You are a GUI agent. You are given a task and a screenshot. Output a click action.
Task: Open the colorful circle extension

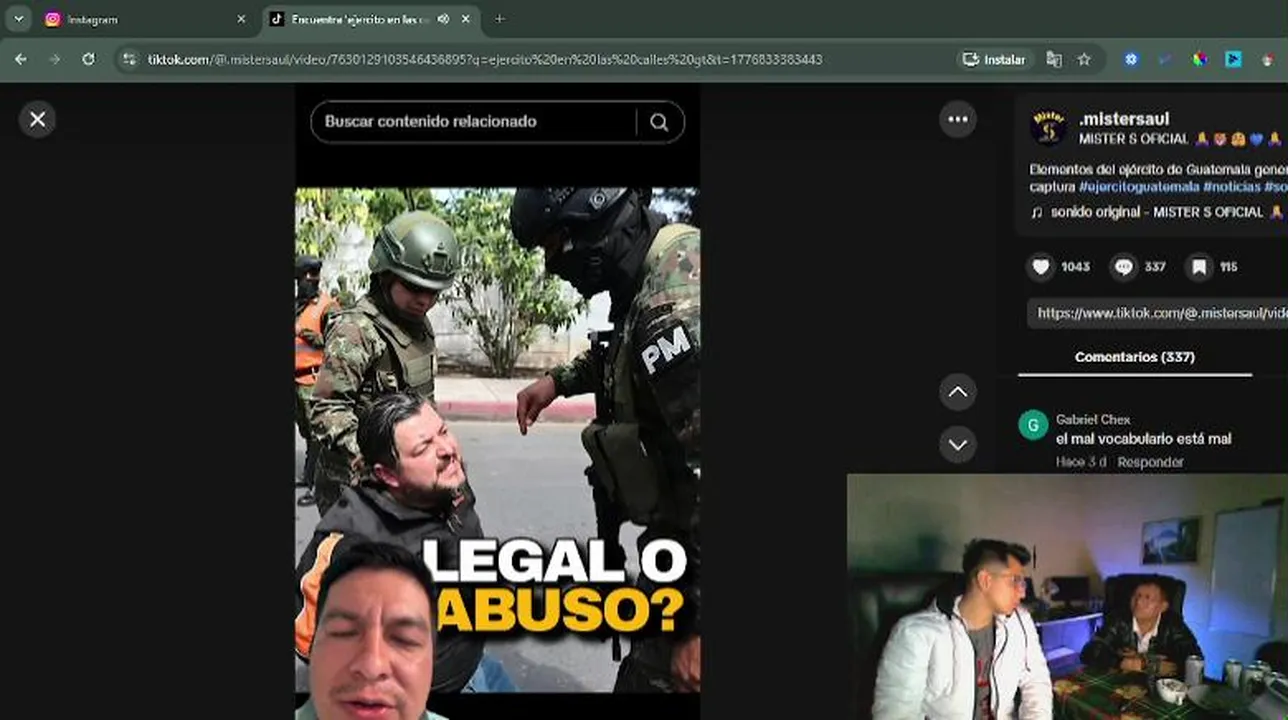click(1199, 60)
